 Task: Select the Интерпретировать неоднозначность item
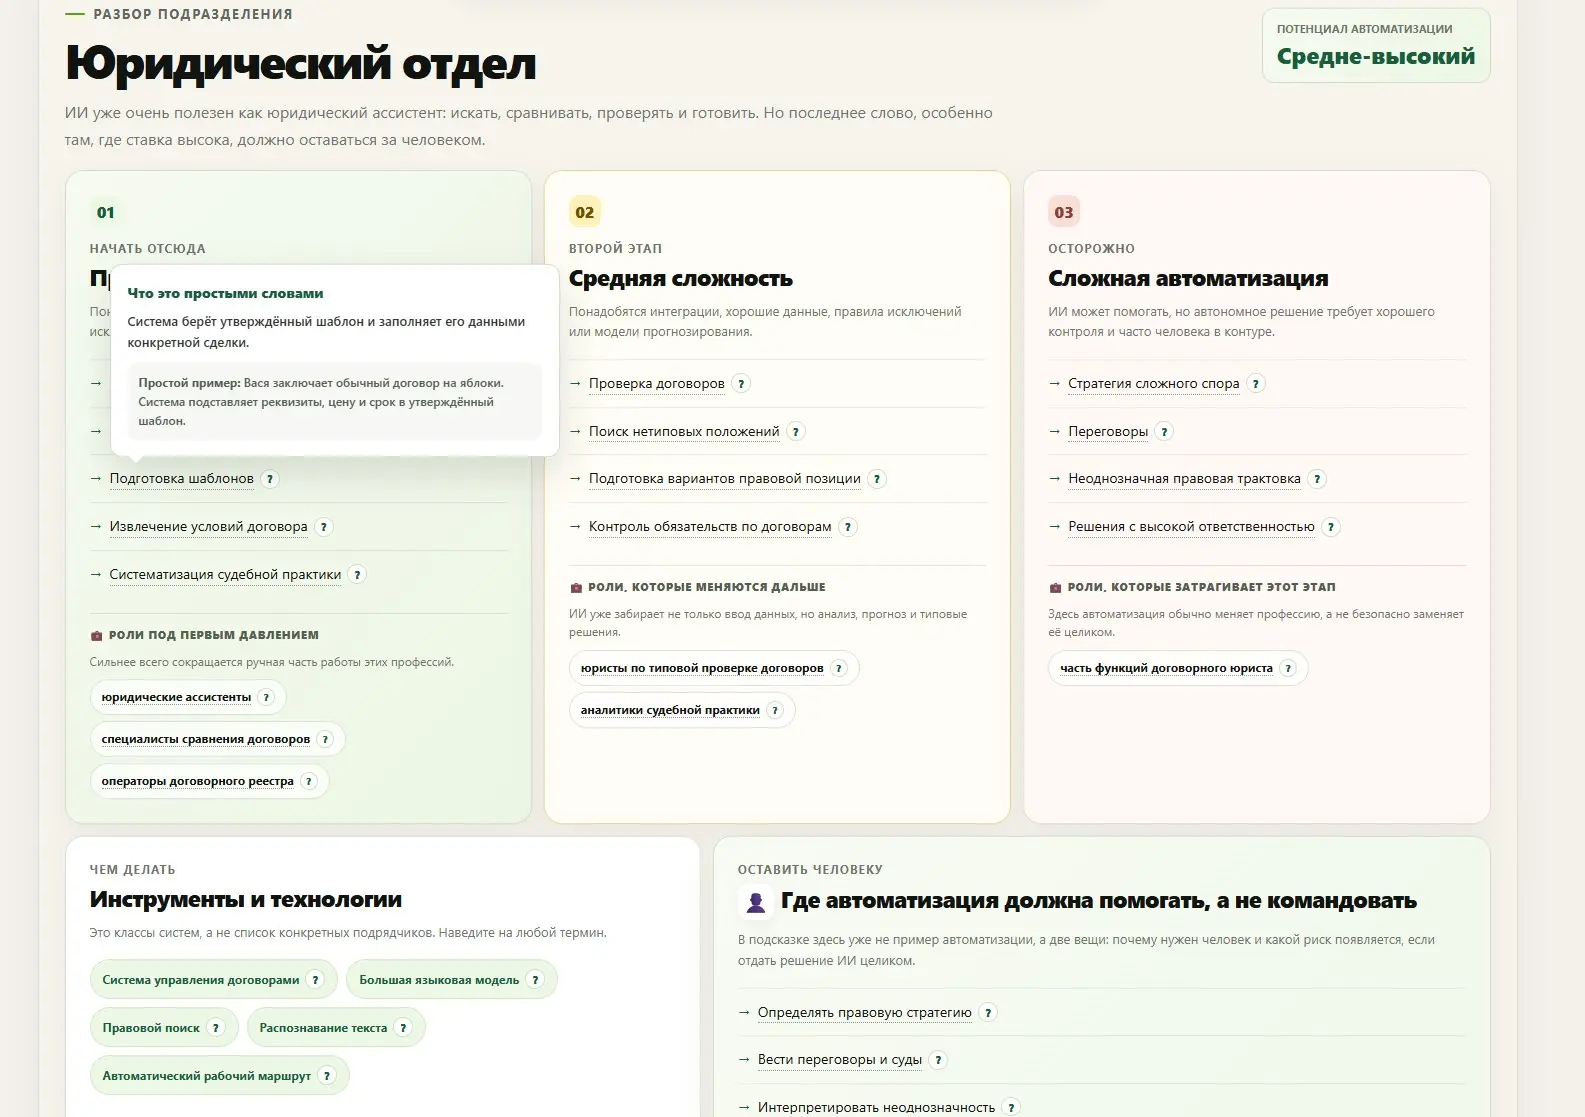click(x=876, y=1108)
